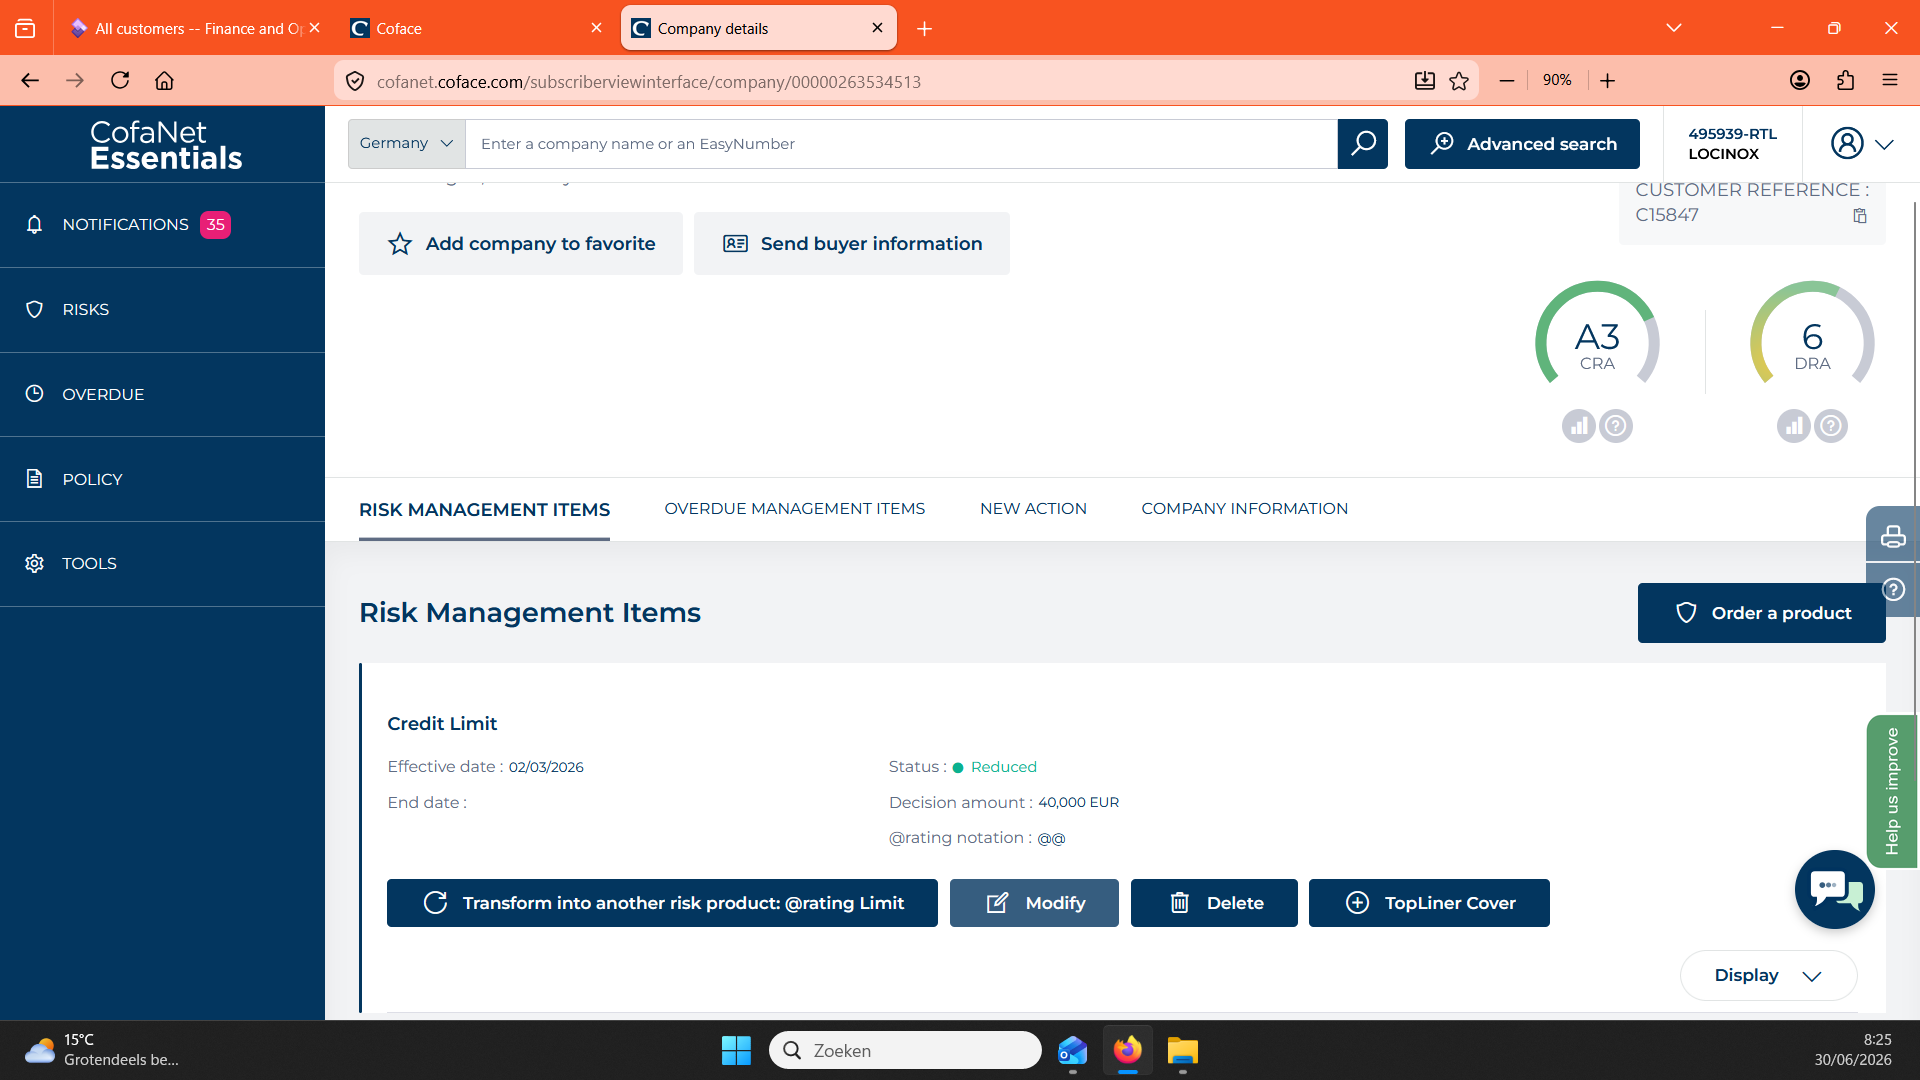1920x1080 pixels.
Task: Expand the user account chevron
Action: (1884, 145)
